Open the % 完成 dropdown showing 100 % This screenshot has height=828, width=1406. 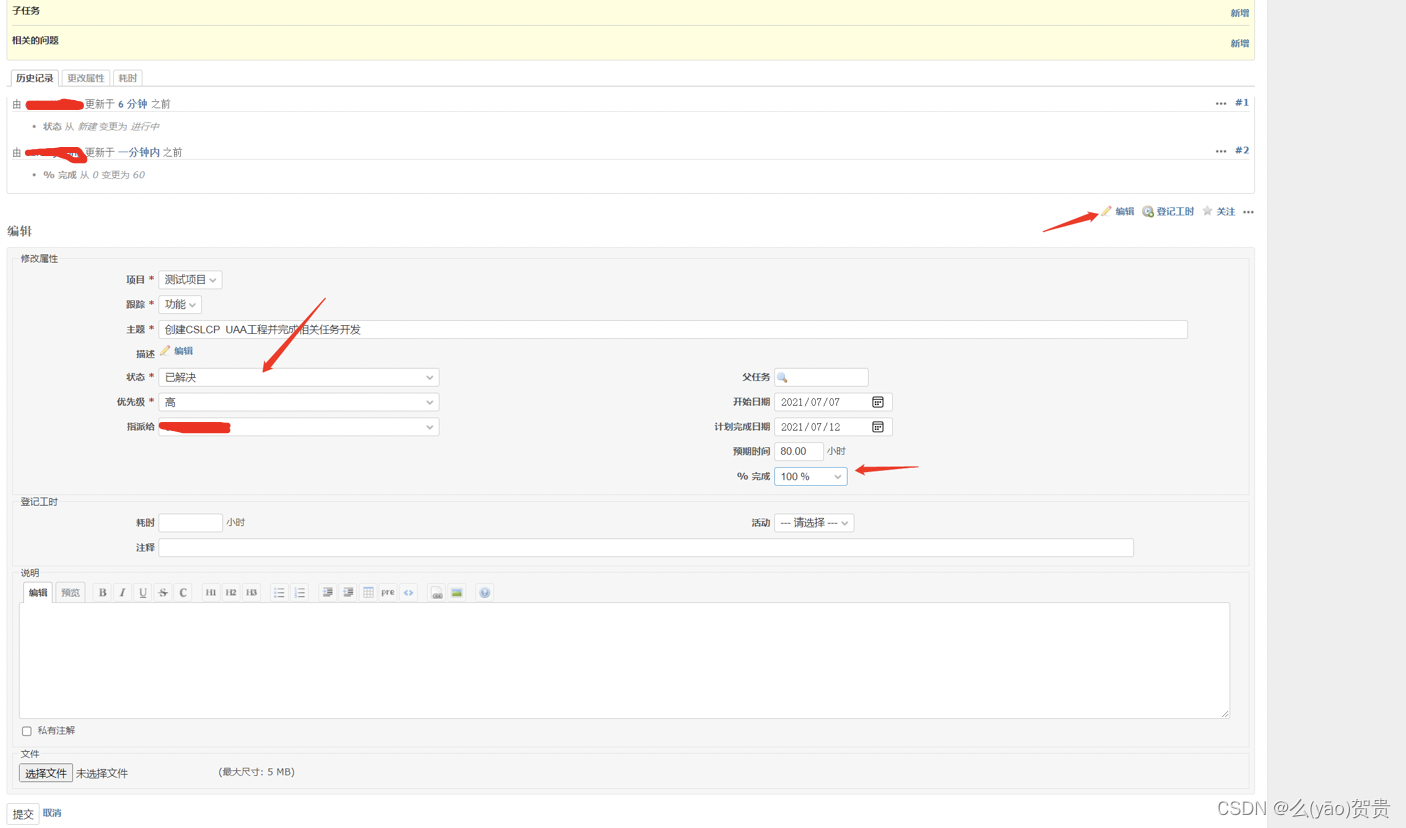(811, 477)
